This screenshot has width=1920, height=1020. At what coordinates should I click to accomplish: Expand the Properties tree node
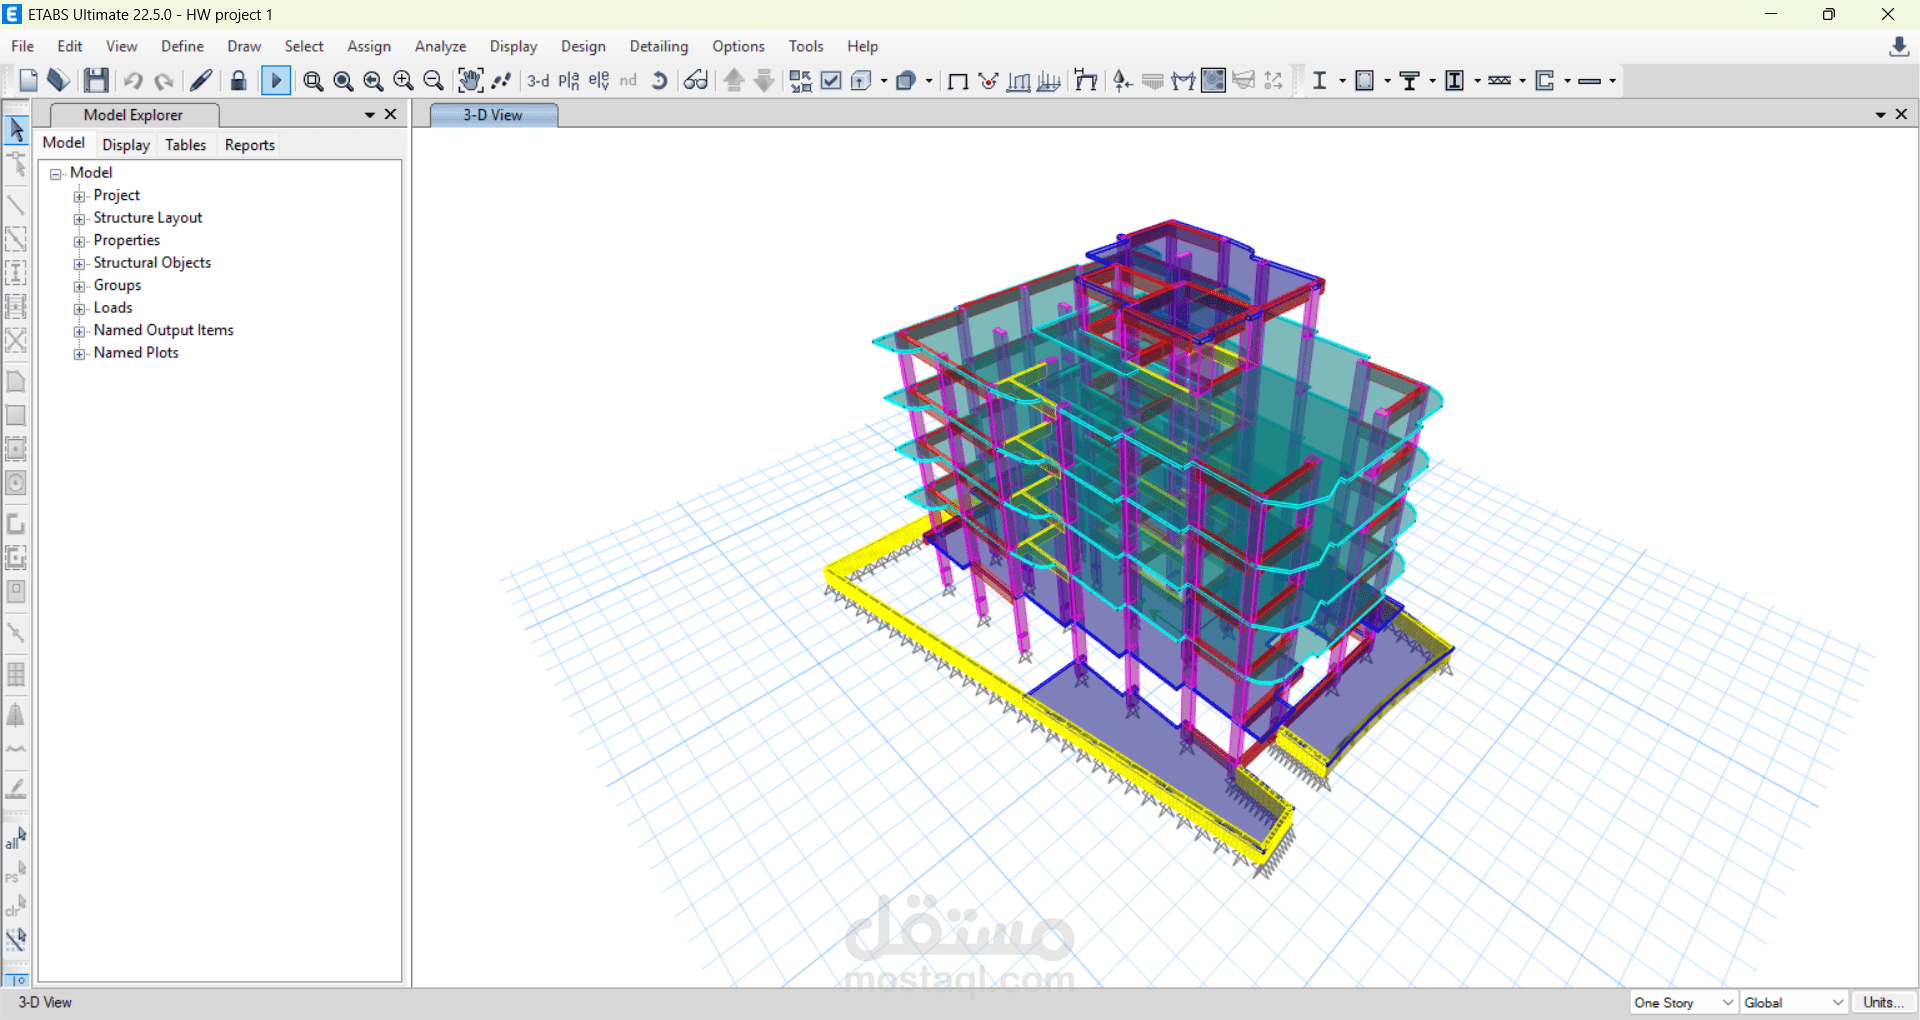pos(79,241)
